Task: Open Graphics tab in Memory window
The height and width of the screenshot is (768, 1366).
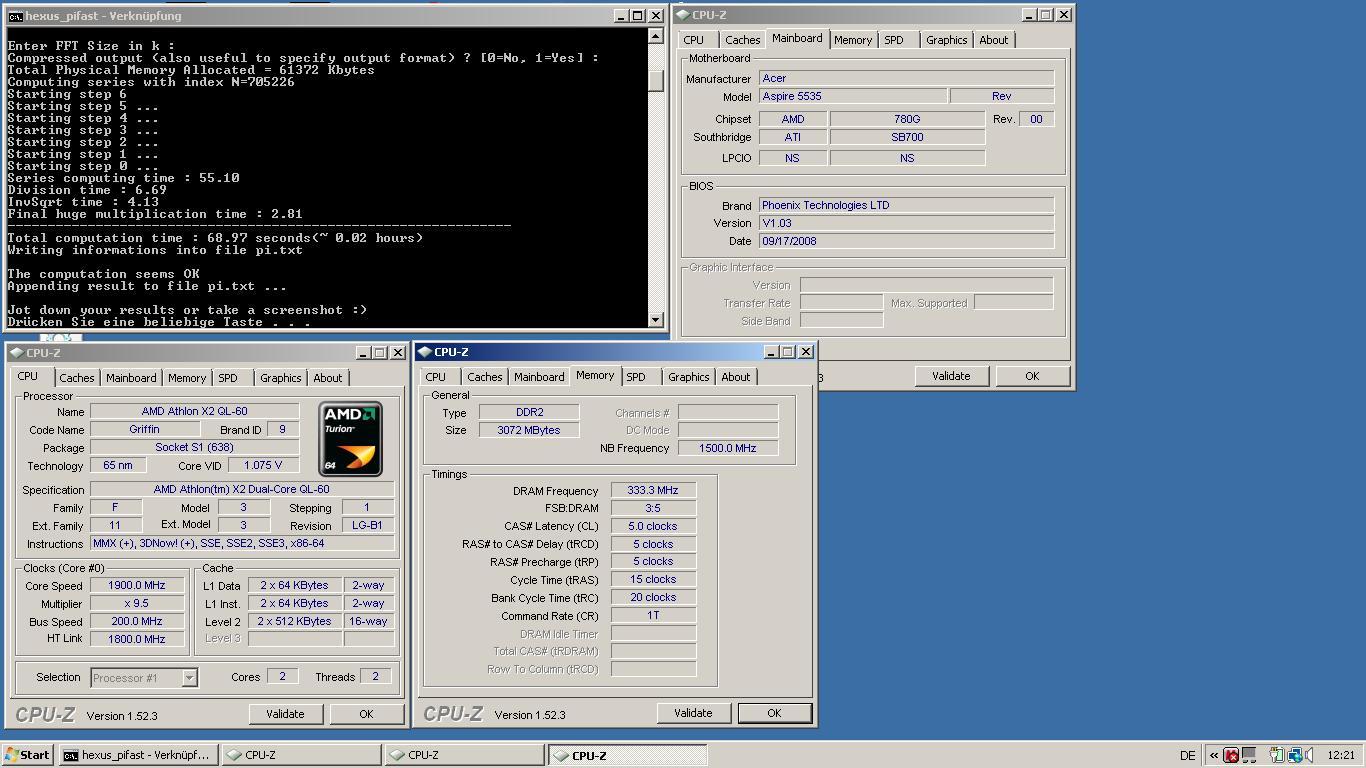Action: click(x=688, y=377)
